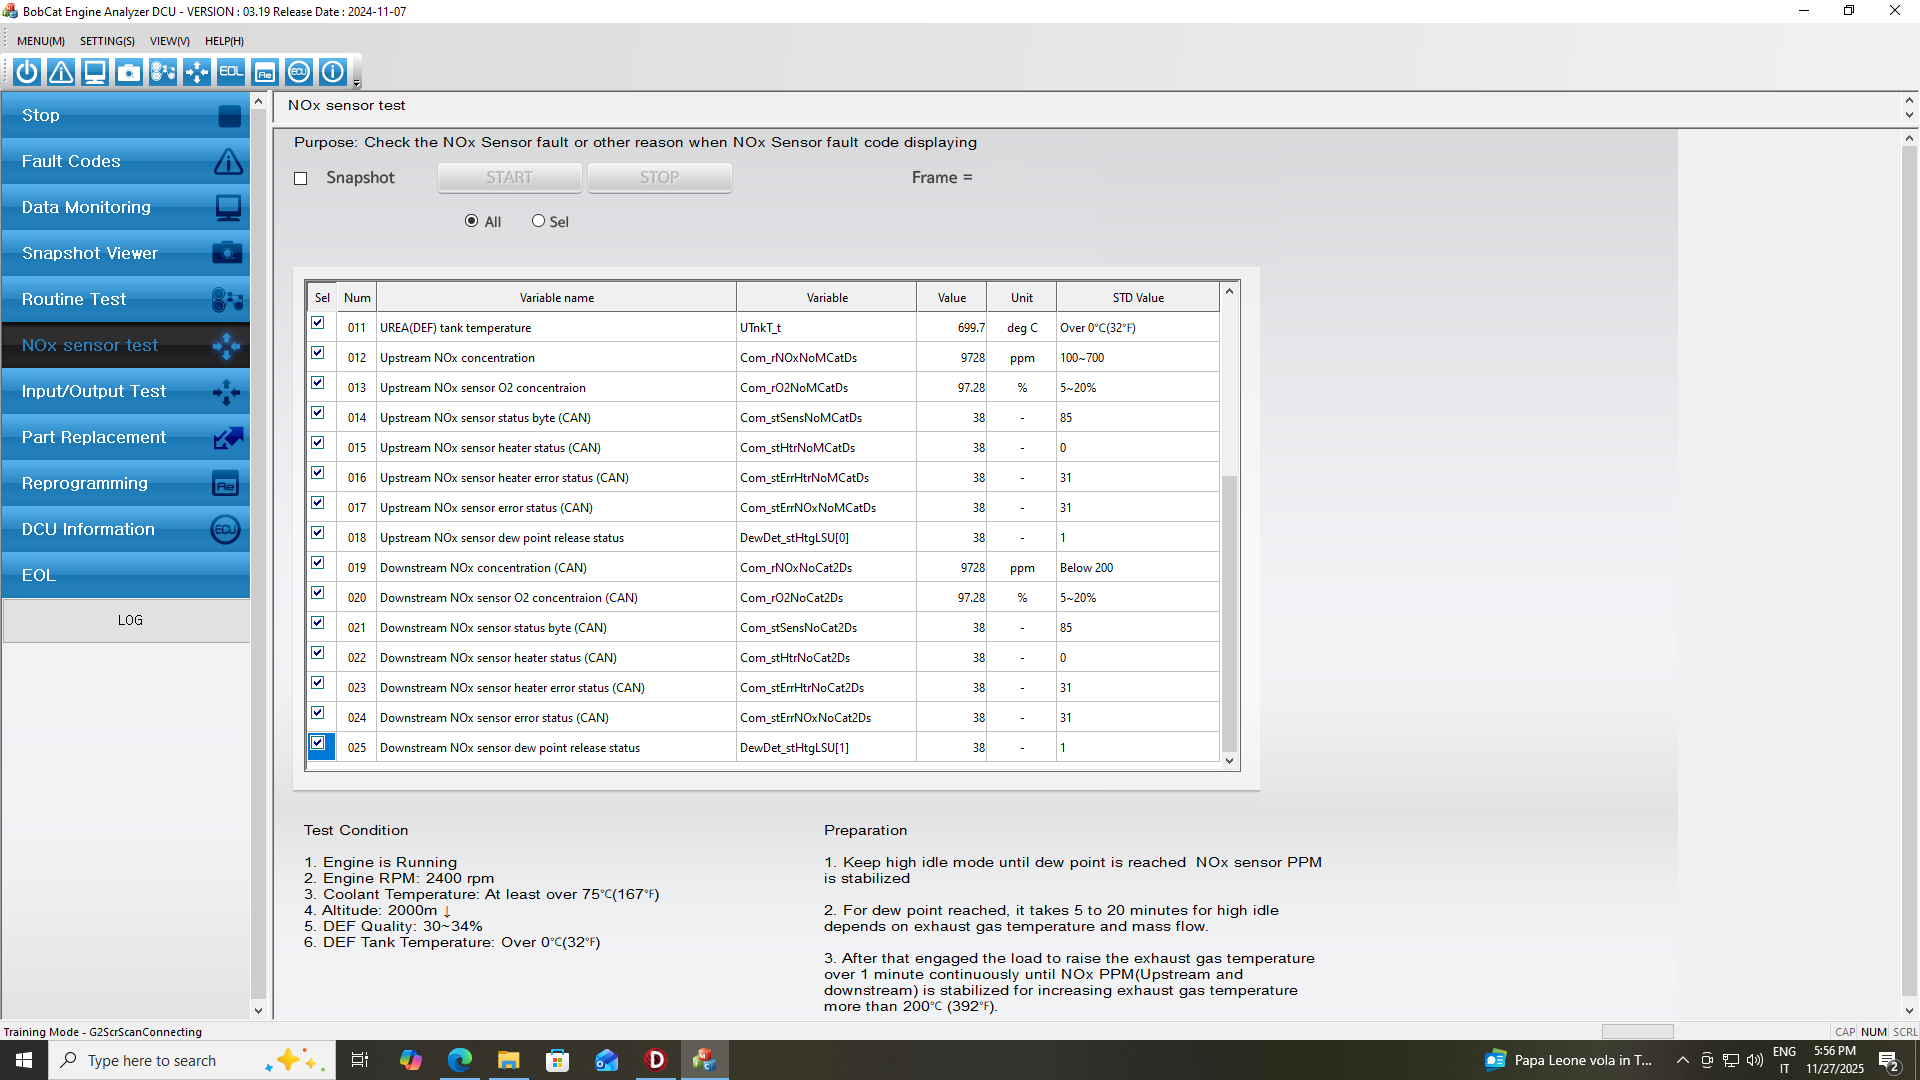Click the ECU icon in the toolbar
Viewport: 1920px width, 1080px height.
pos(299,72)
